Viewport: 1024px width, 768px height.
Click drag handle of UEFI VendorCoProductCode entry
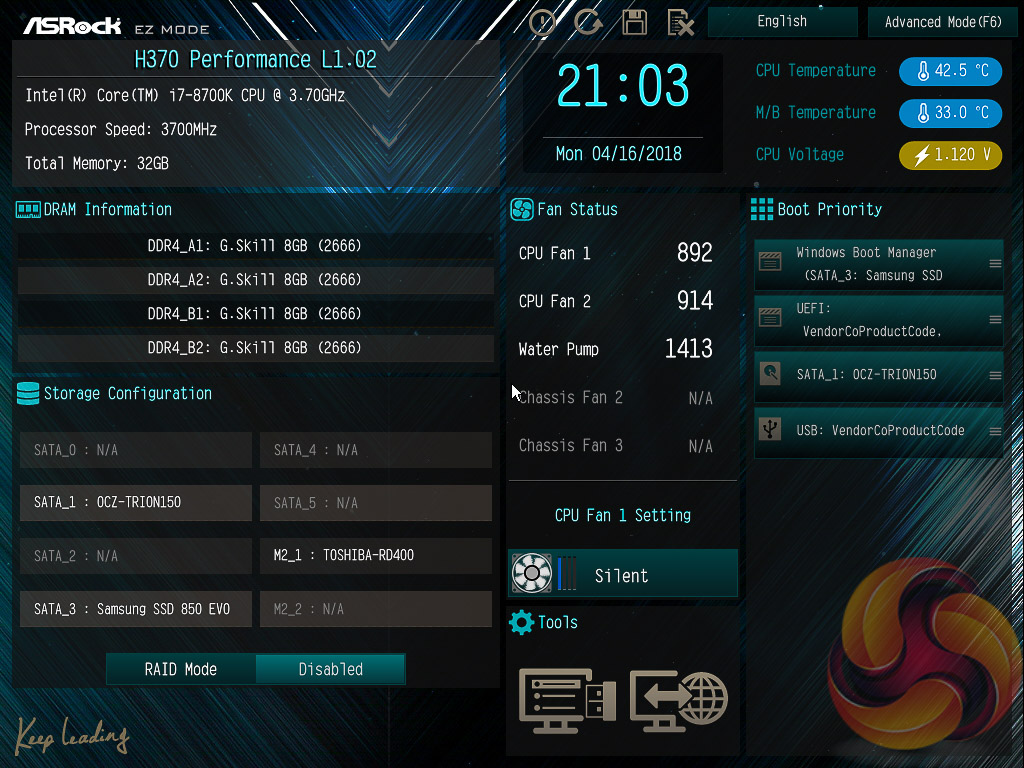coord(995,320)
